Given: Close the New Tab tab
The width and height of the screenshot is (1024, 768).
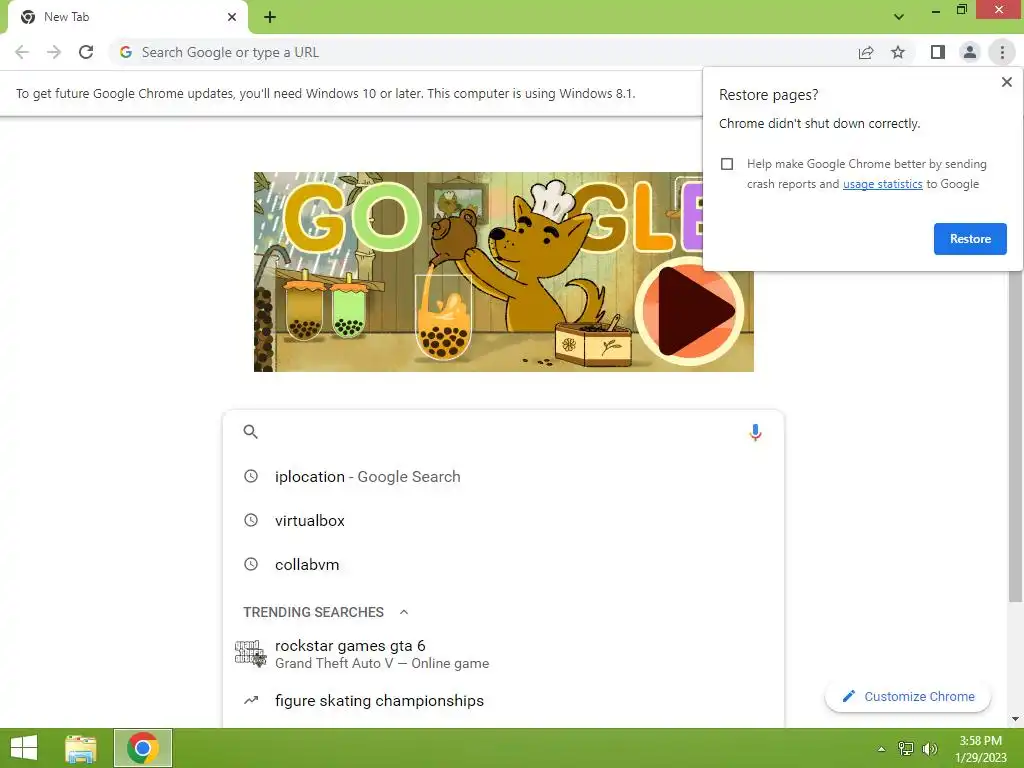Looking at the screenshot, I should click(232, 17).
